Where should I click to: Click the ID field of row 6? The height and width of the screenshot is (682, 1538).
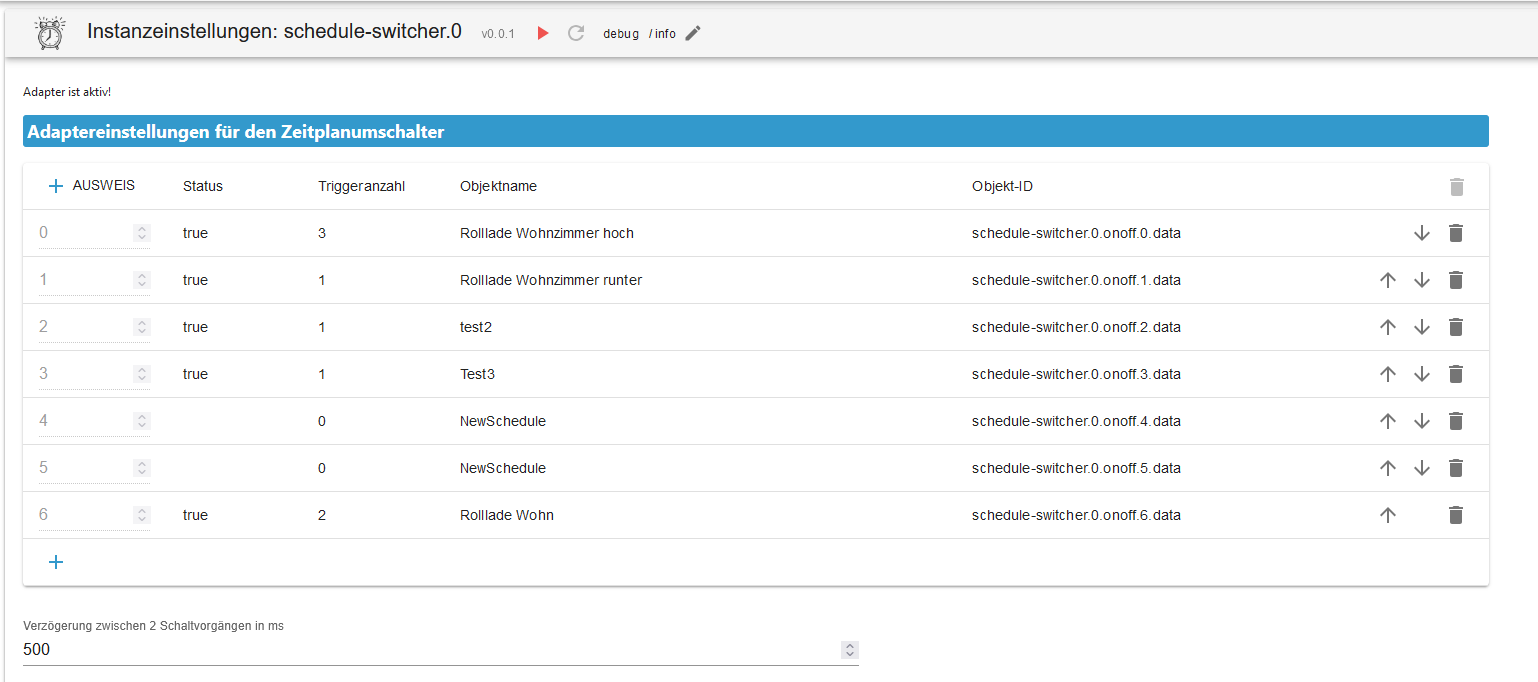coord(82,515)
